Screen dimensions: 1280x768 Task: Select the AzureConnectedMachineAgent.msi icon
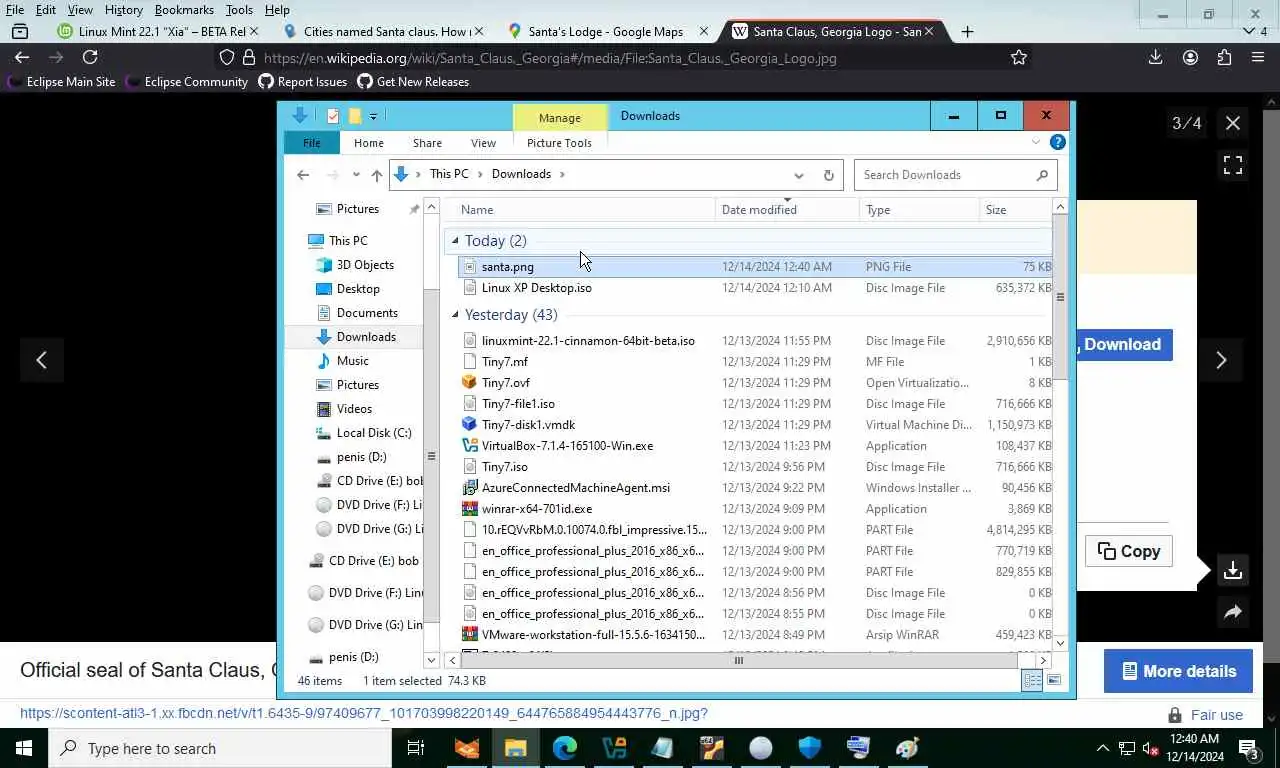click(x=469, y=488)
